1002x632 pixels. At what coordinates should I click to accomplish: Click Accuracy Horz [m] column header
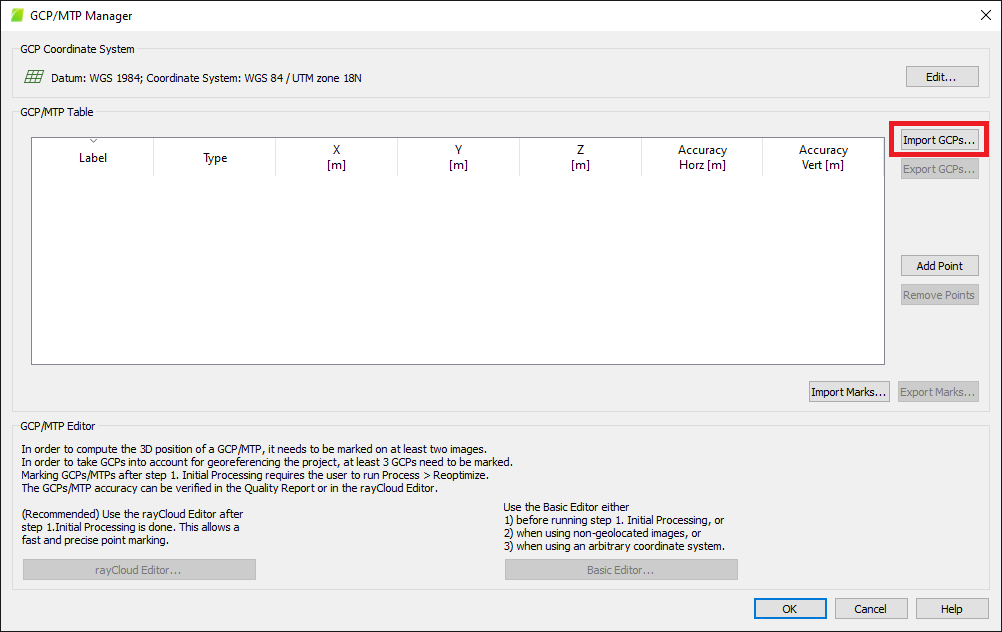pyautogui.click(x=702, y=158)
